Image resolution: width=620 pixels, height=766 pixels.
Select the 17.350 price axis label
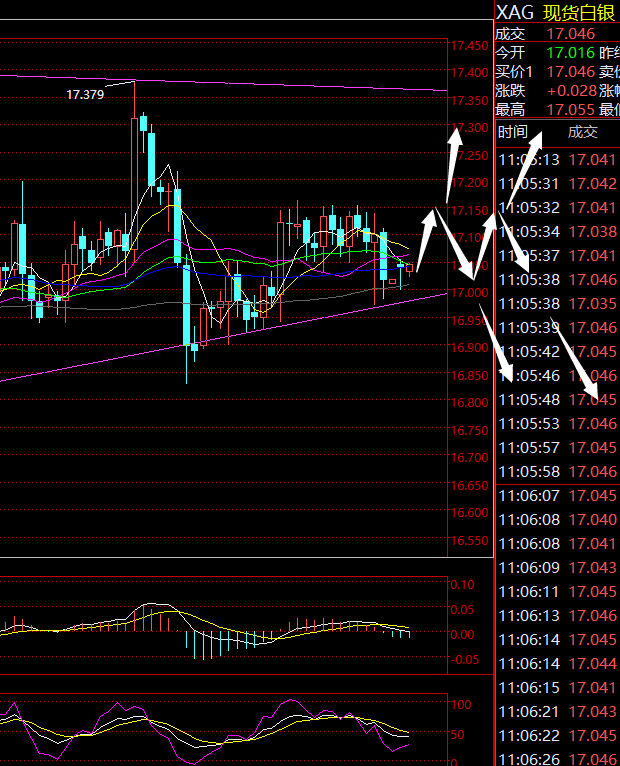tap(469, 101)
